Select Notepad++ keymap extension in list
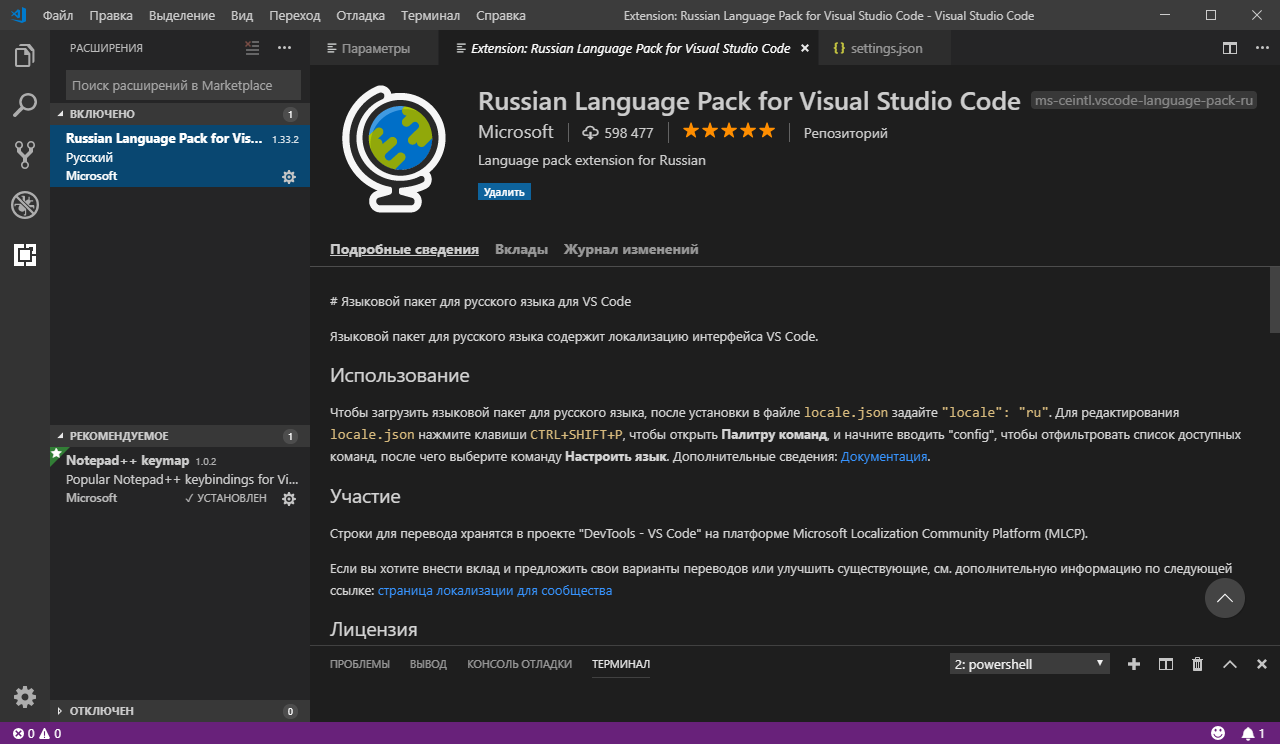The height and width of the screenshot is (744, 1280). tap(180, 479)
